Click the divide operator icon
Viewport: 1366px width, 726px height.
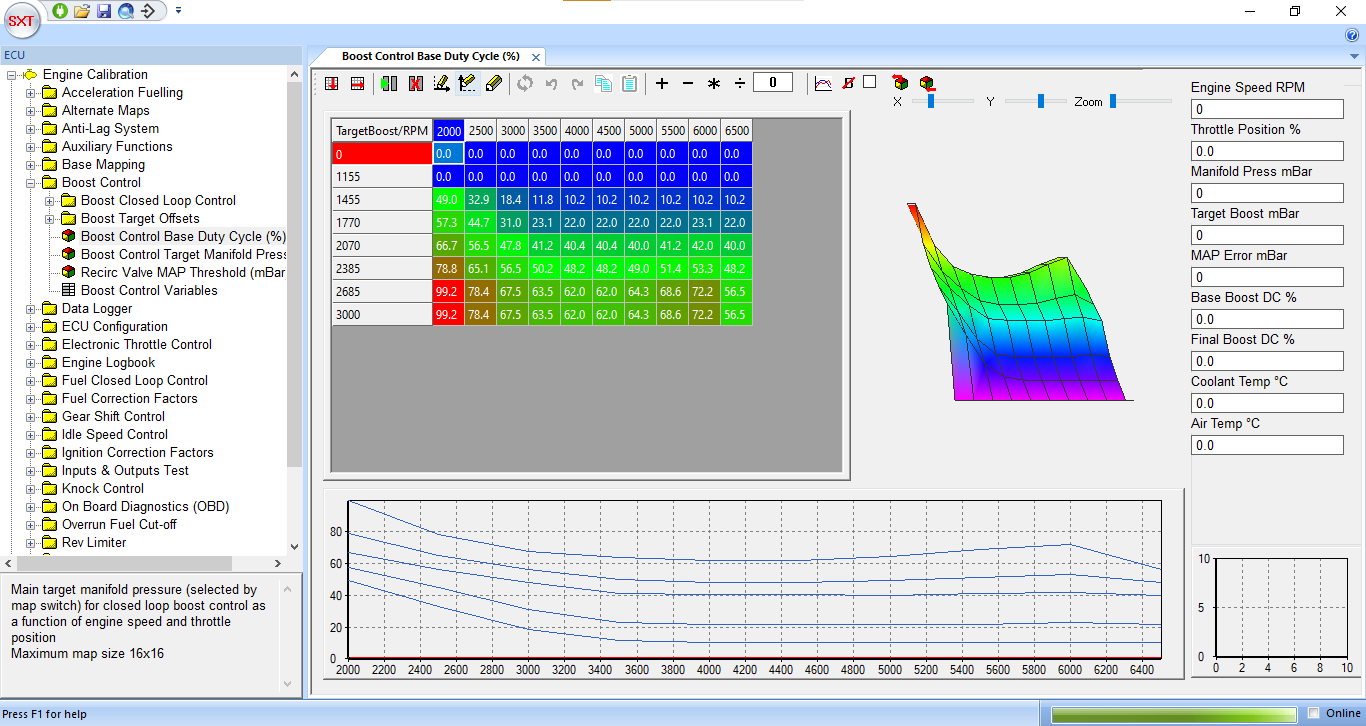[740, 84]
